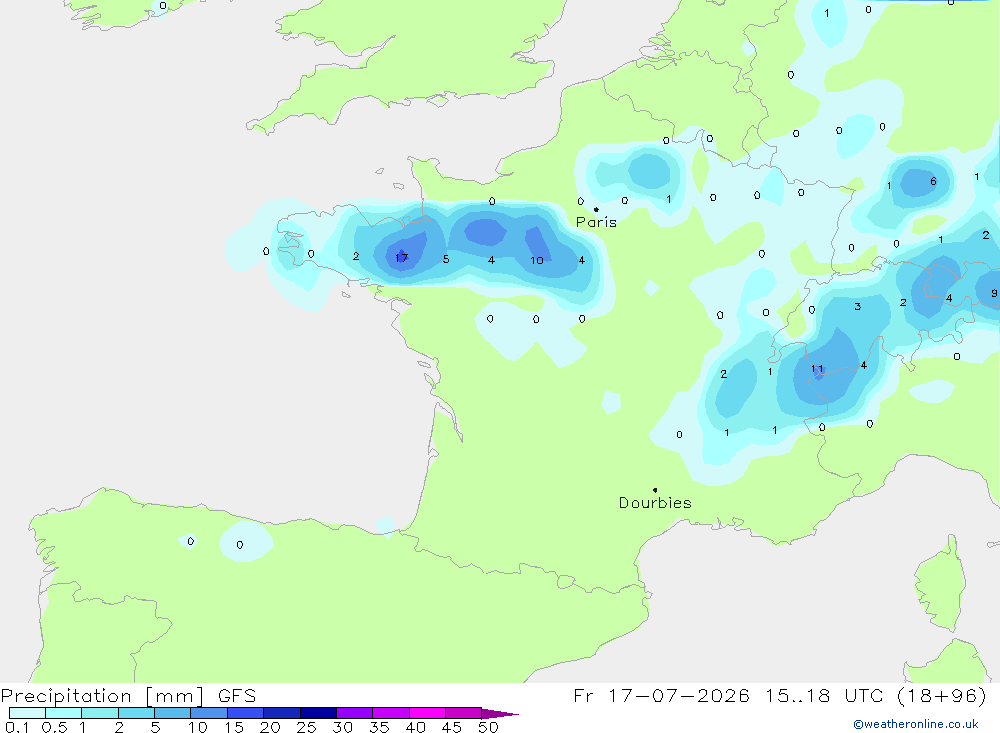Click the 5 mm value beside the 17
The image size is (1000, 733).
[446, 259]
